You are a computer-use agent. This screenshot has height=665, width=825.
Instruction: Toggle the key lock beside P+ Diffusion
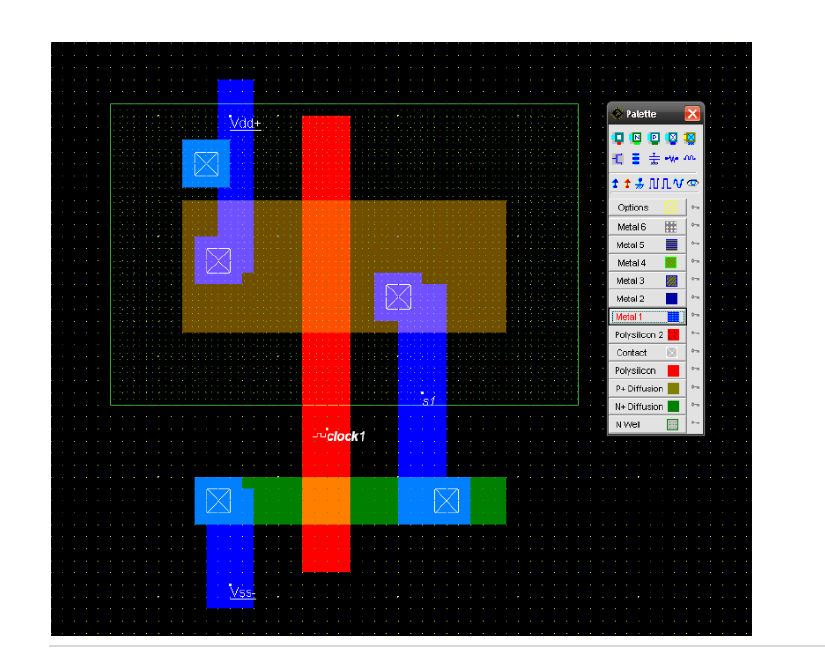coord(695,387)
